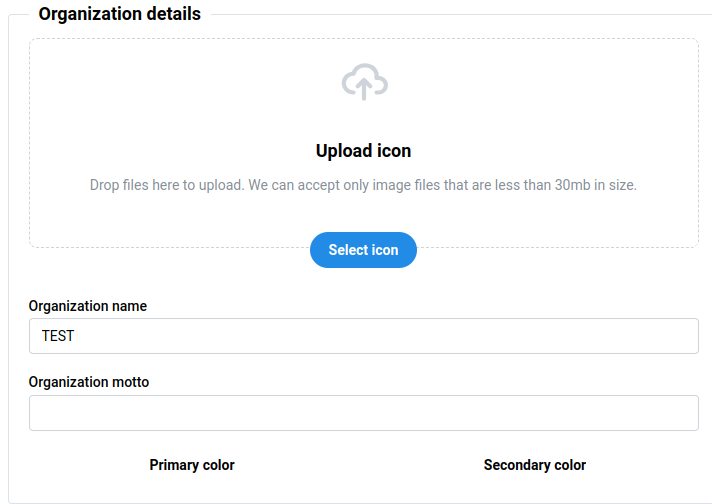Select the Secondary color label
Image resolution: width=712 pixels, height=504 pixels.
click(535, 465)
